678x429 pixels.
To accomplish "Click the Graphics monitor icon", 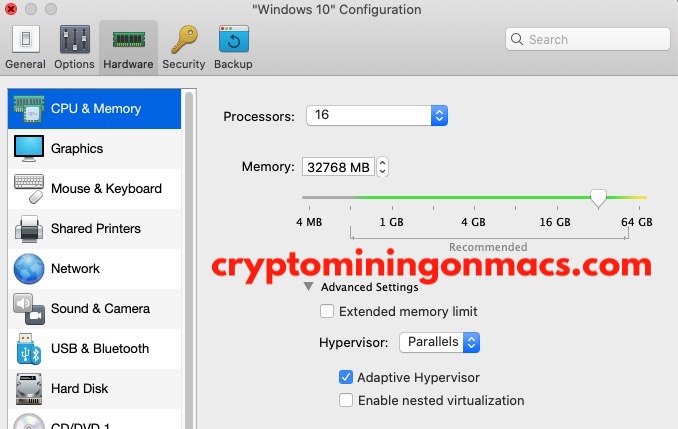I will pos(29,148).
